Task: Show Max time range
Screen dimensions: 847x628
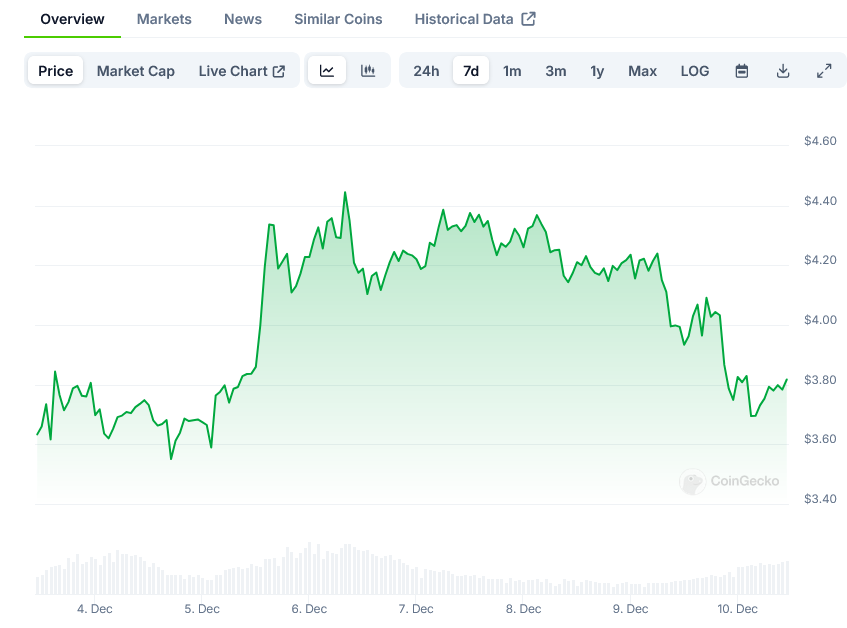Action: coord(643,71)
